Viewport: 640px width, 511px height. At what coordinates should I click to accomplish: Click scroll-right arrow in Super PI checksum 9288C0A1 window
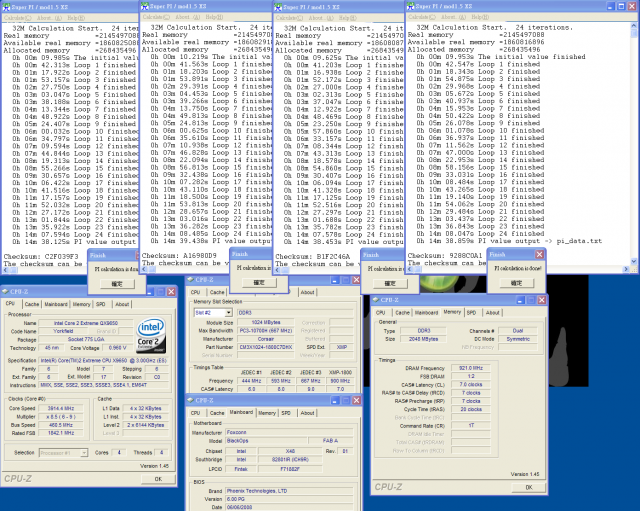[626, 269]
